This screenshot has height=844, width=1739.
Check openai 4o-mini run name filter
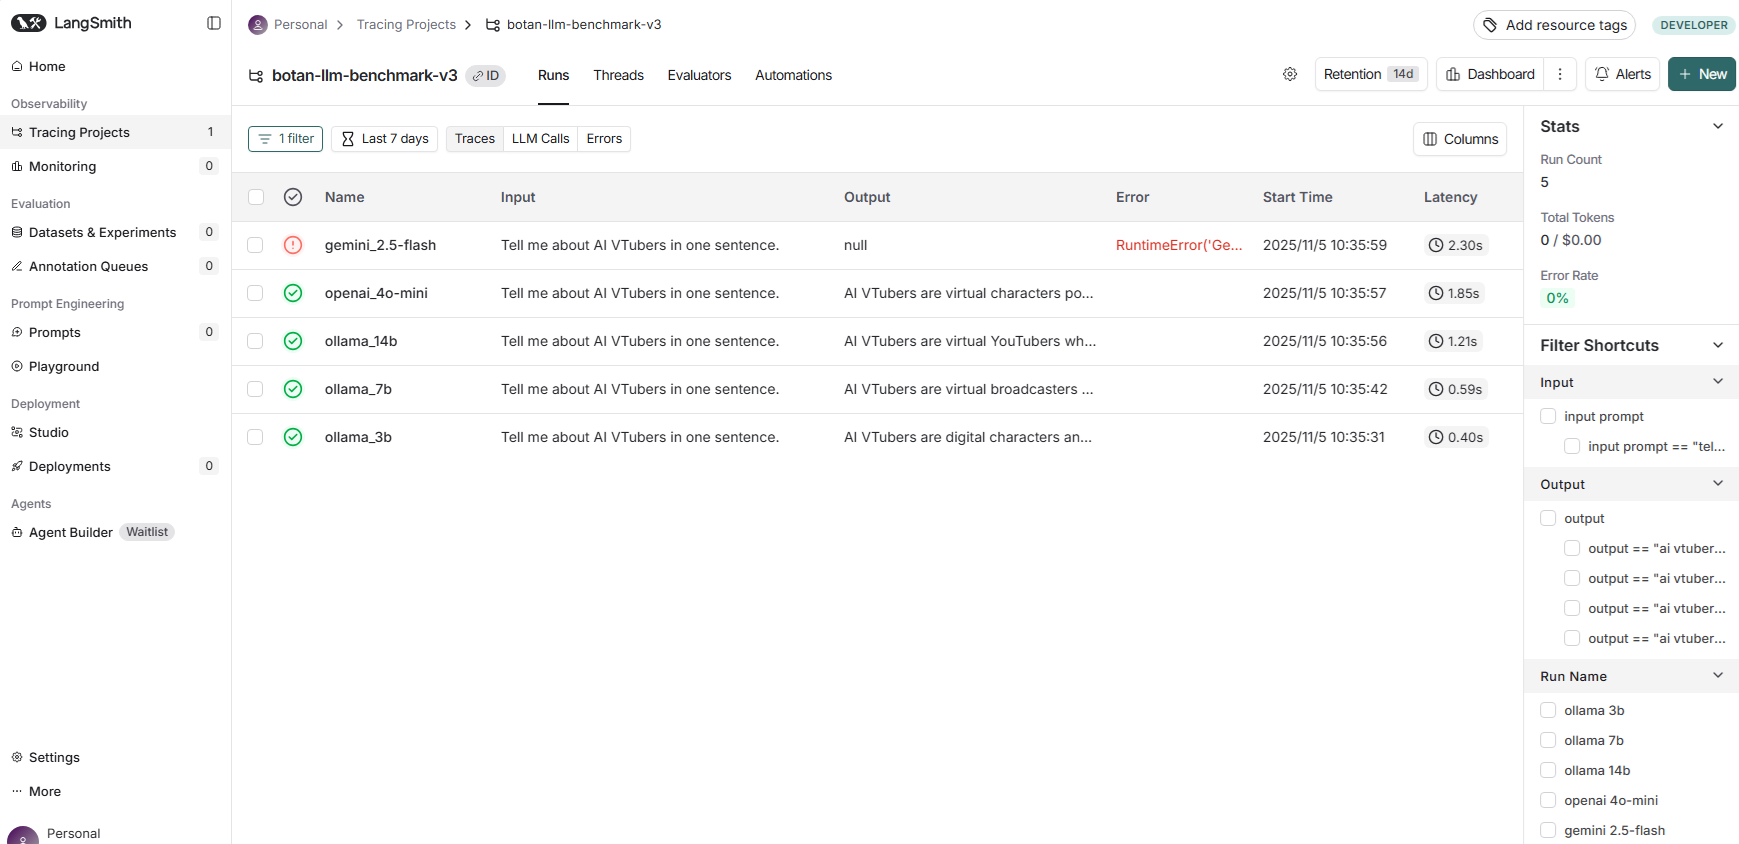click(1548, 800)
